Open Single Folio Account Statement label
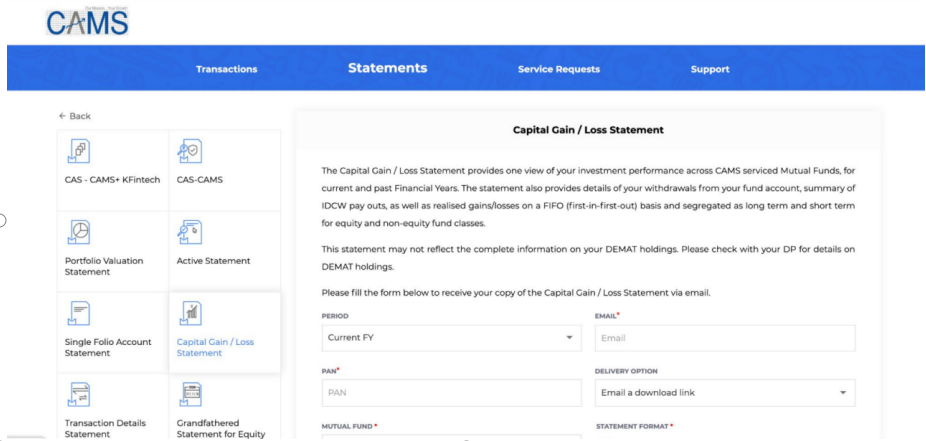 pos(108,348)
